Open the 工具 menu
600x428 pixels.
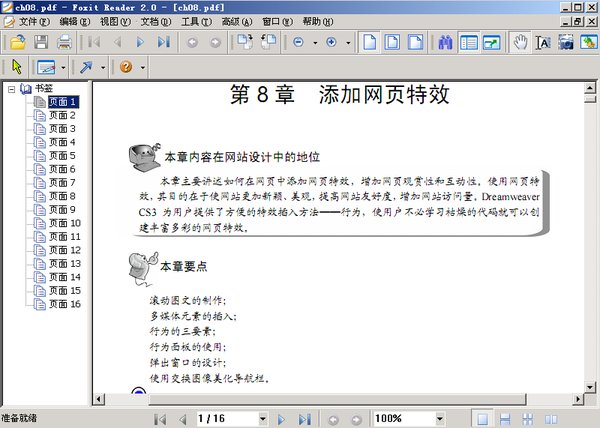tap(196, 21)
